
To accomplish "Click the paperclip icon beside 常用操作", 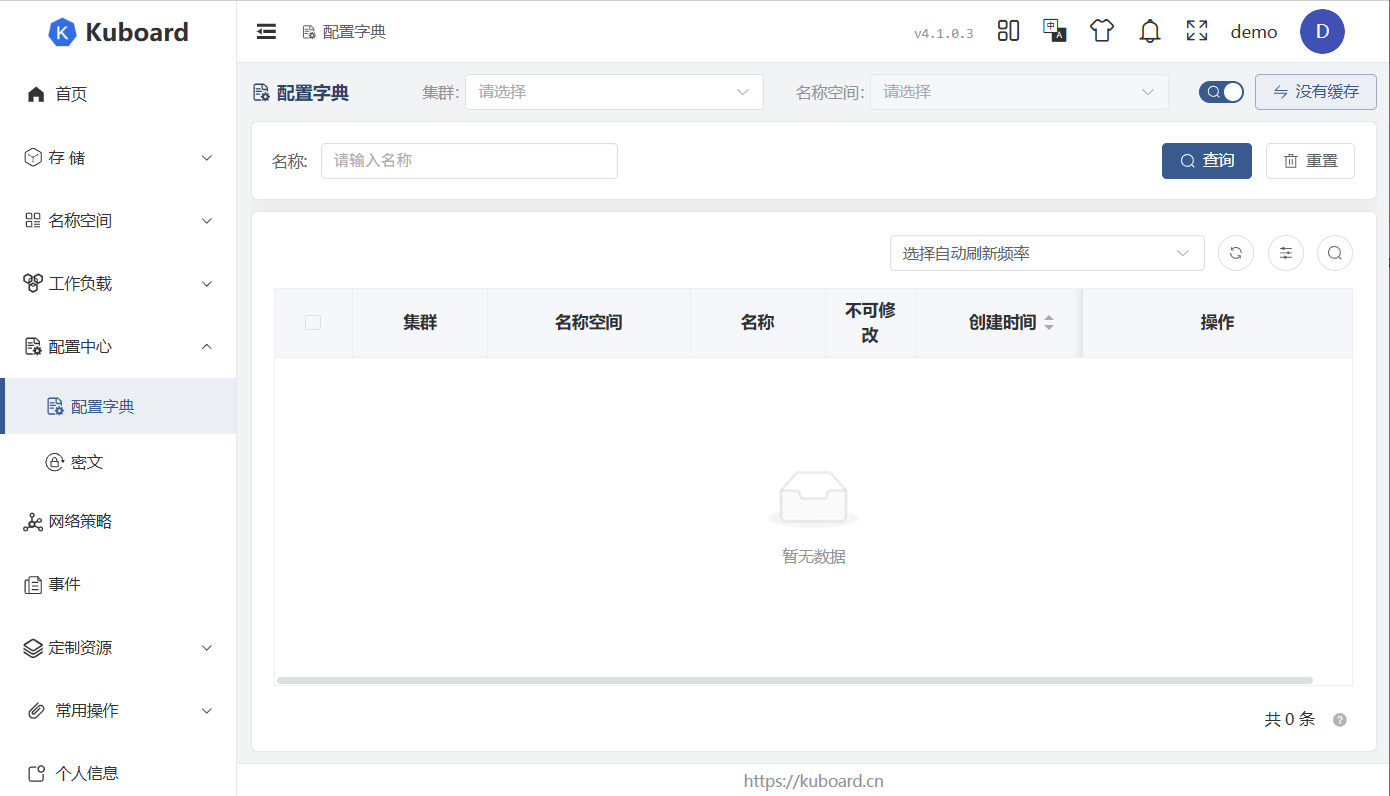I will [36, 711].
